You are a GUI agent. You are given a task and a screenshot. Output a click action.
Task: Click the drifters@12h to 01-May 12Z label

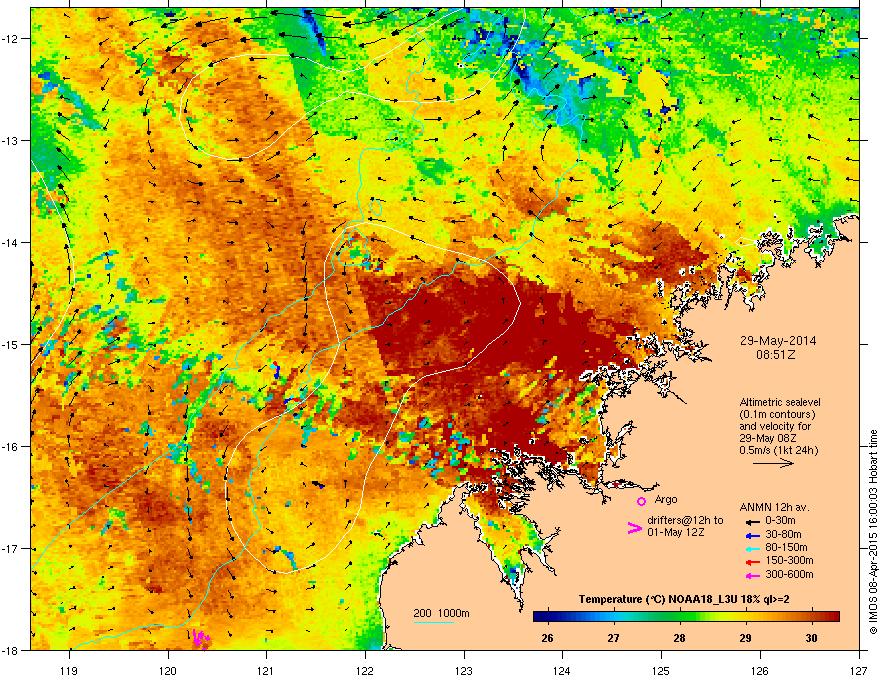[685, 526]
